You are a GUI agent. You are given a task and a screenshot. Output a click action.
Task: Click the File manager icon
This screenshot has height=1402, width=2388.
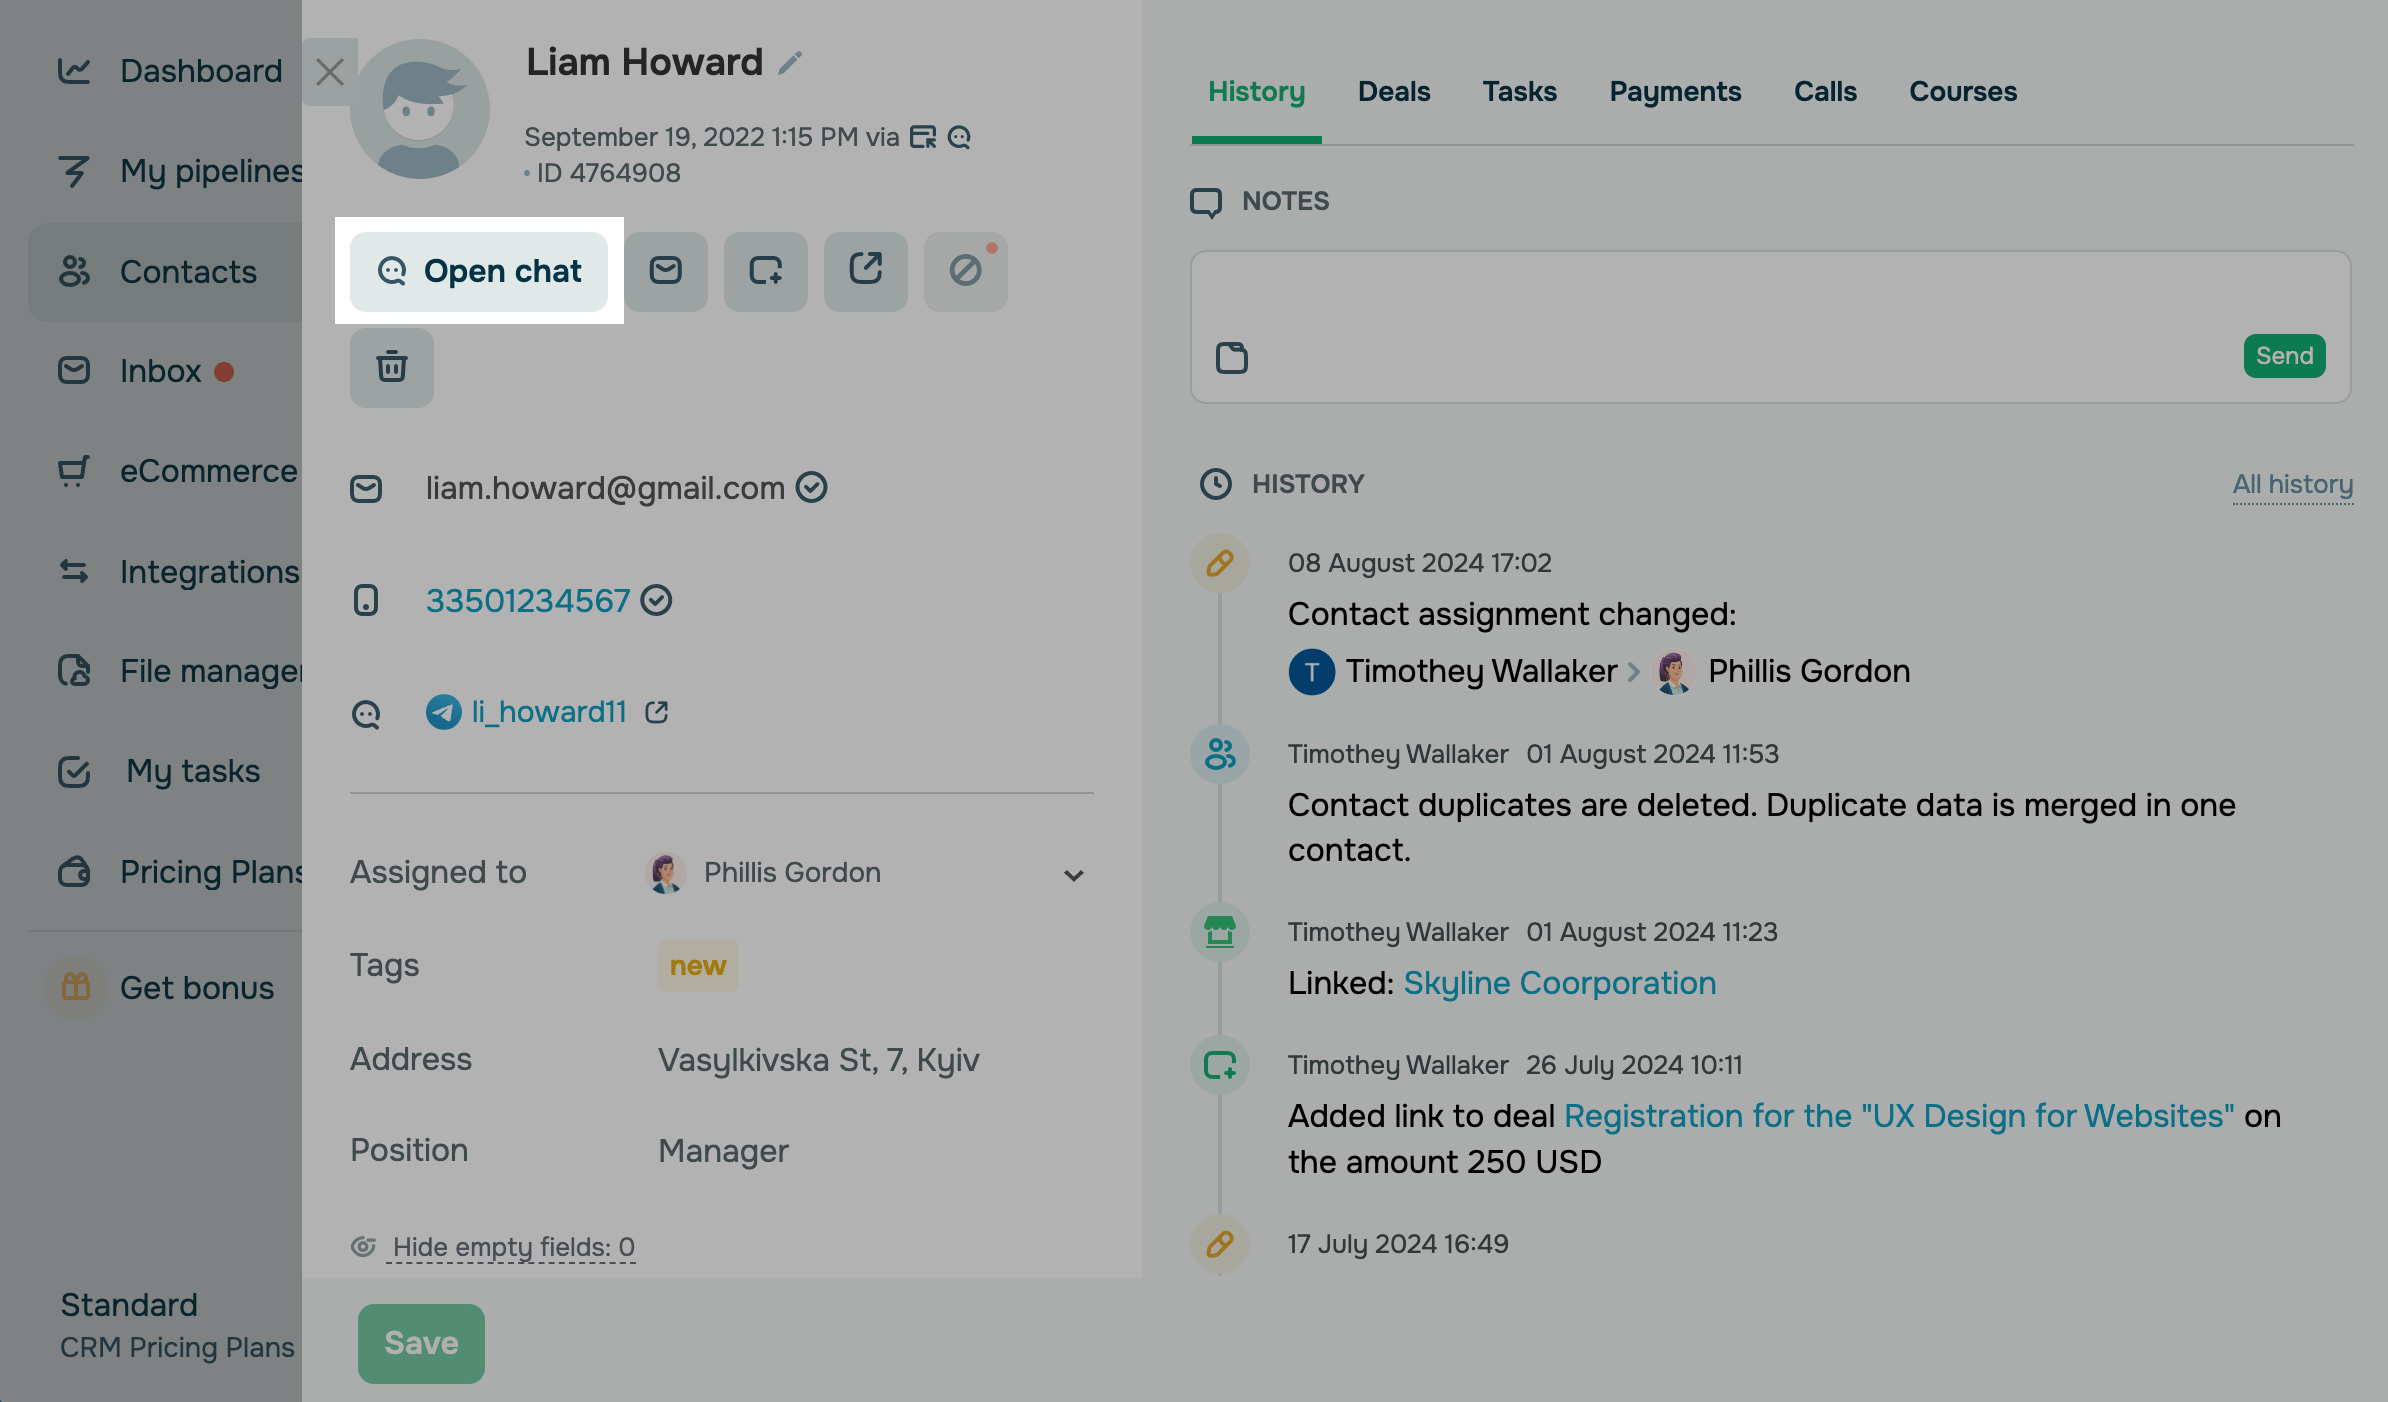(74, 670)
